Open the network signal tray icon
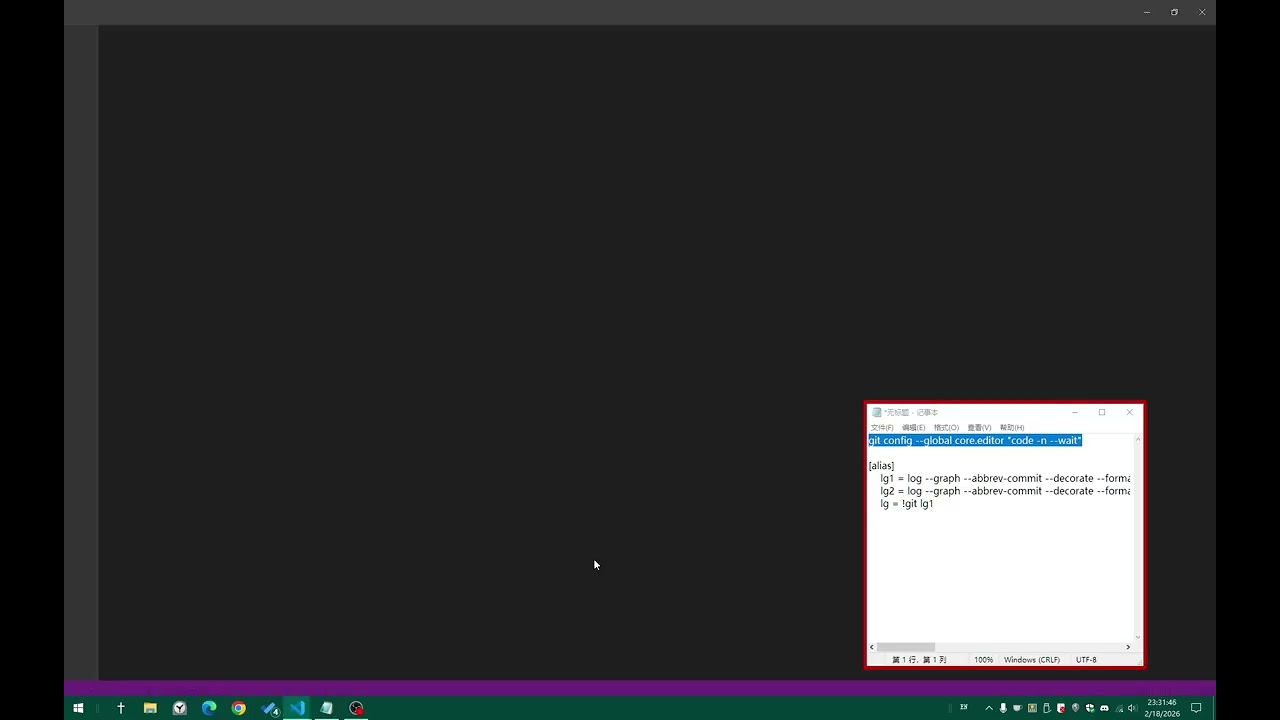 coord(1119,708)
